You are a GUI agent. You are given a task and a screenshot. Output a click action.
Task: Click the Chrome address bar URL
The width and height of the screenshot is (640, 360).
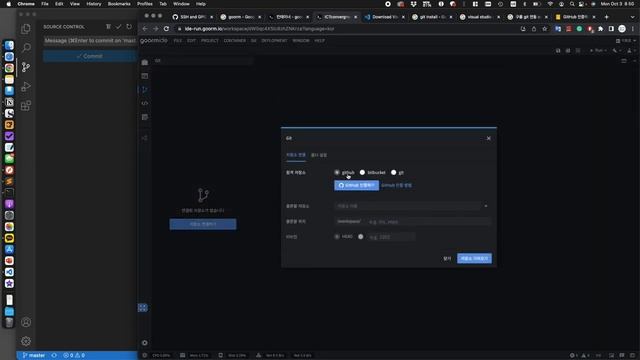[259, 29]
